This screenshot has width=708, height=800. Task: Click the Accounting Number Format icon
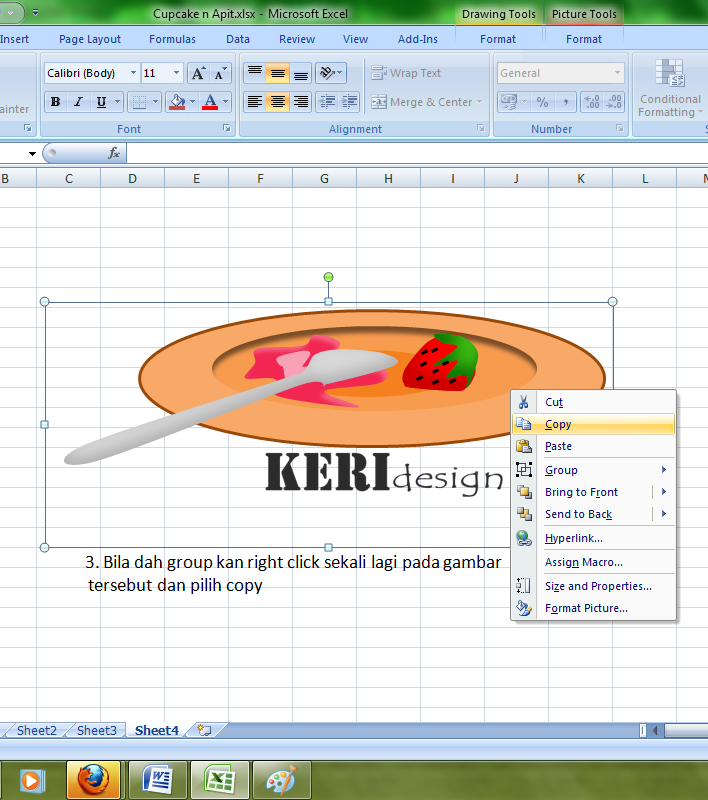coord(509,102)
